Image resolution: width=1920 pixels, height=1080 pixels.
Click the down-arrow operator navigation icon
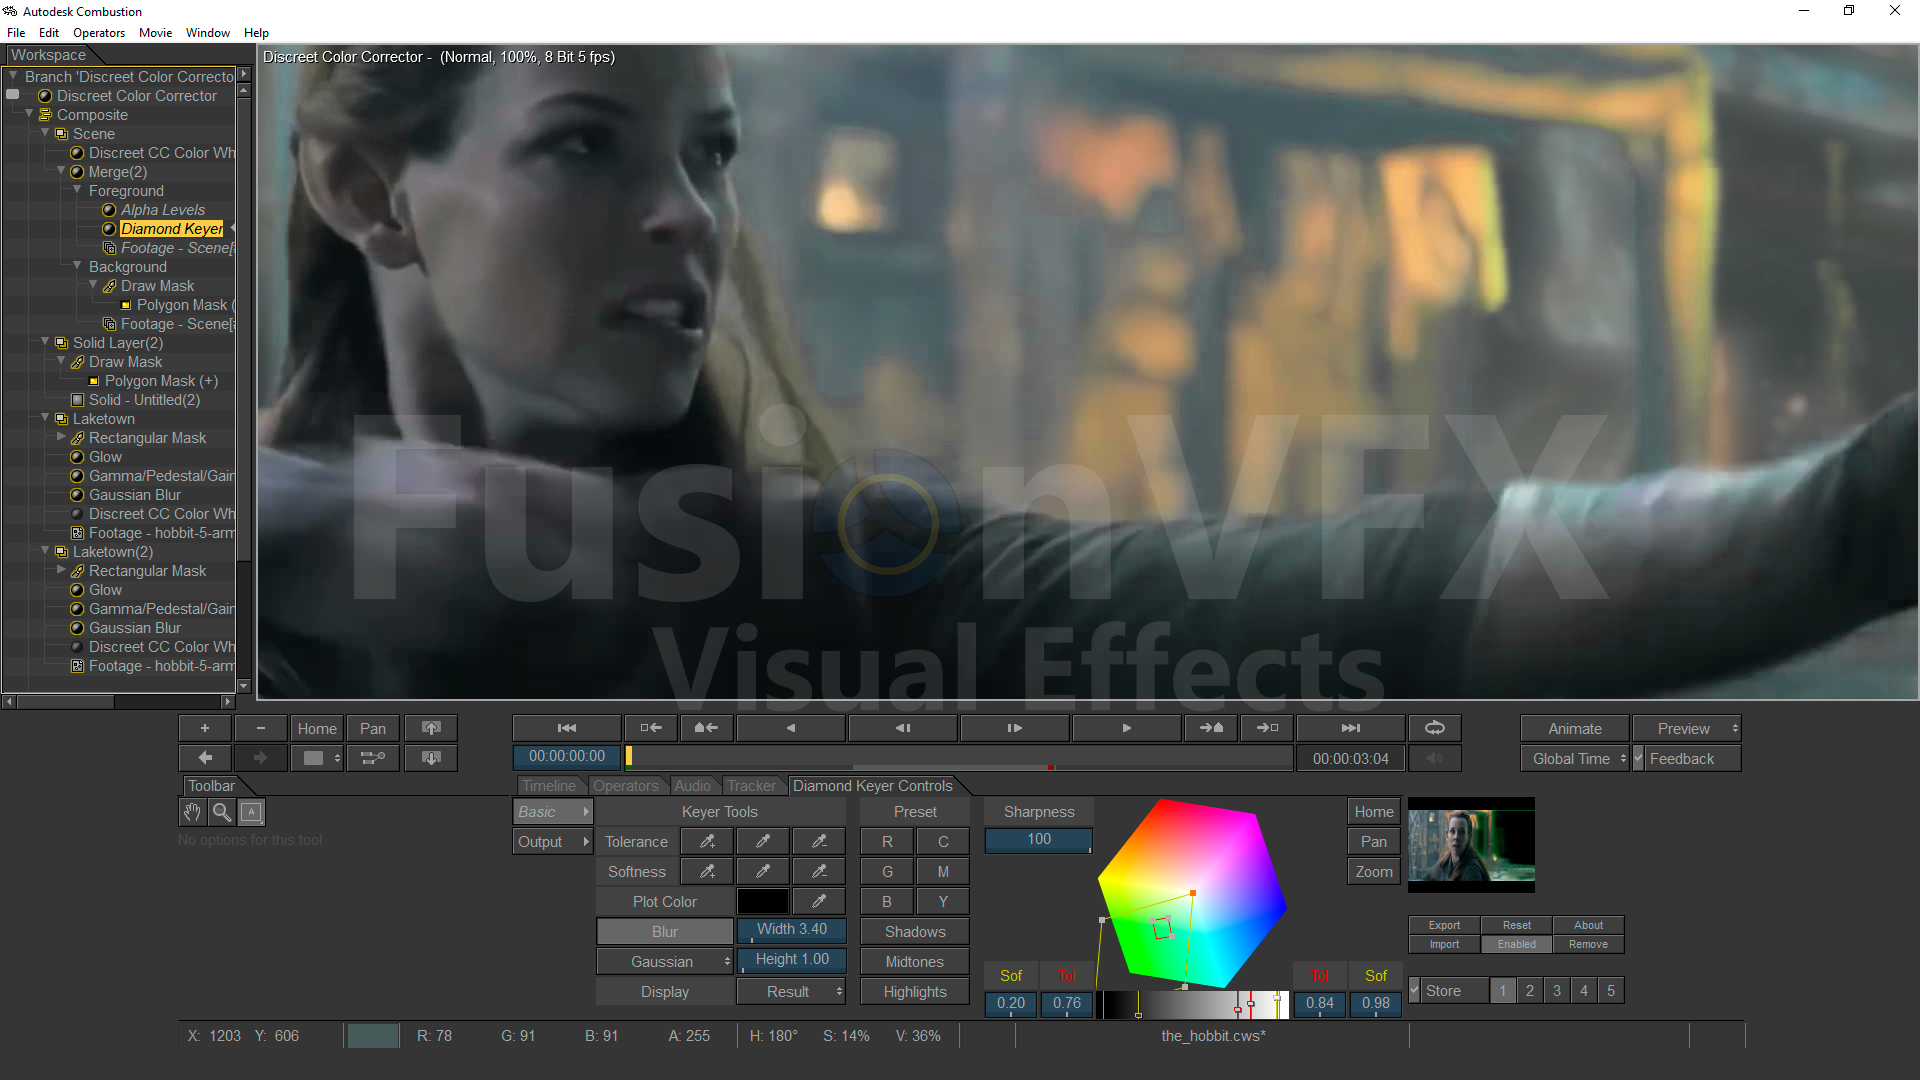click(x=431, y=758)
